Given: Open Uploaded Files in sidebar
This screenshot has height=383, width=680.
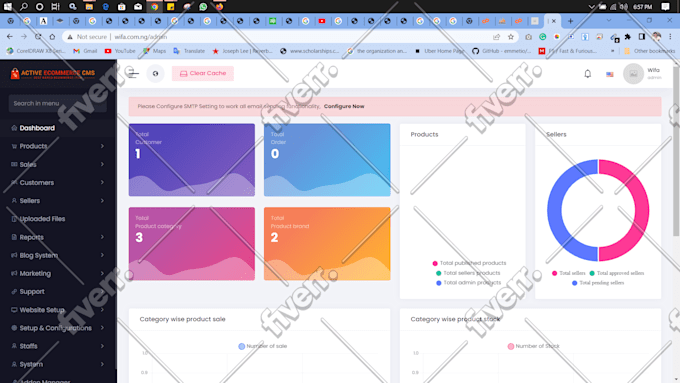Looking at the screenshot, I should tap(58, 219).
